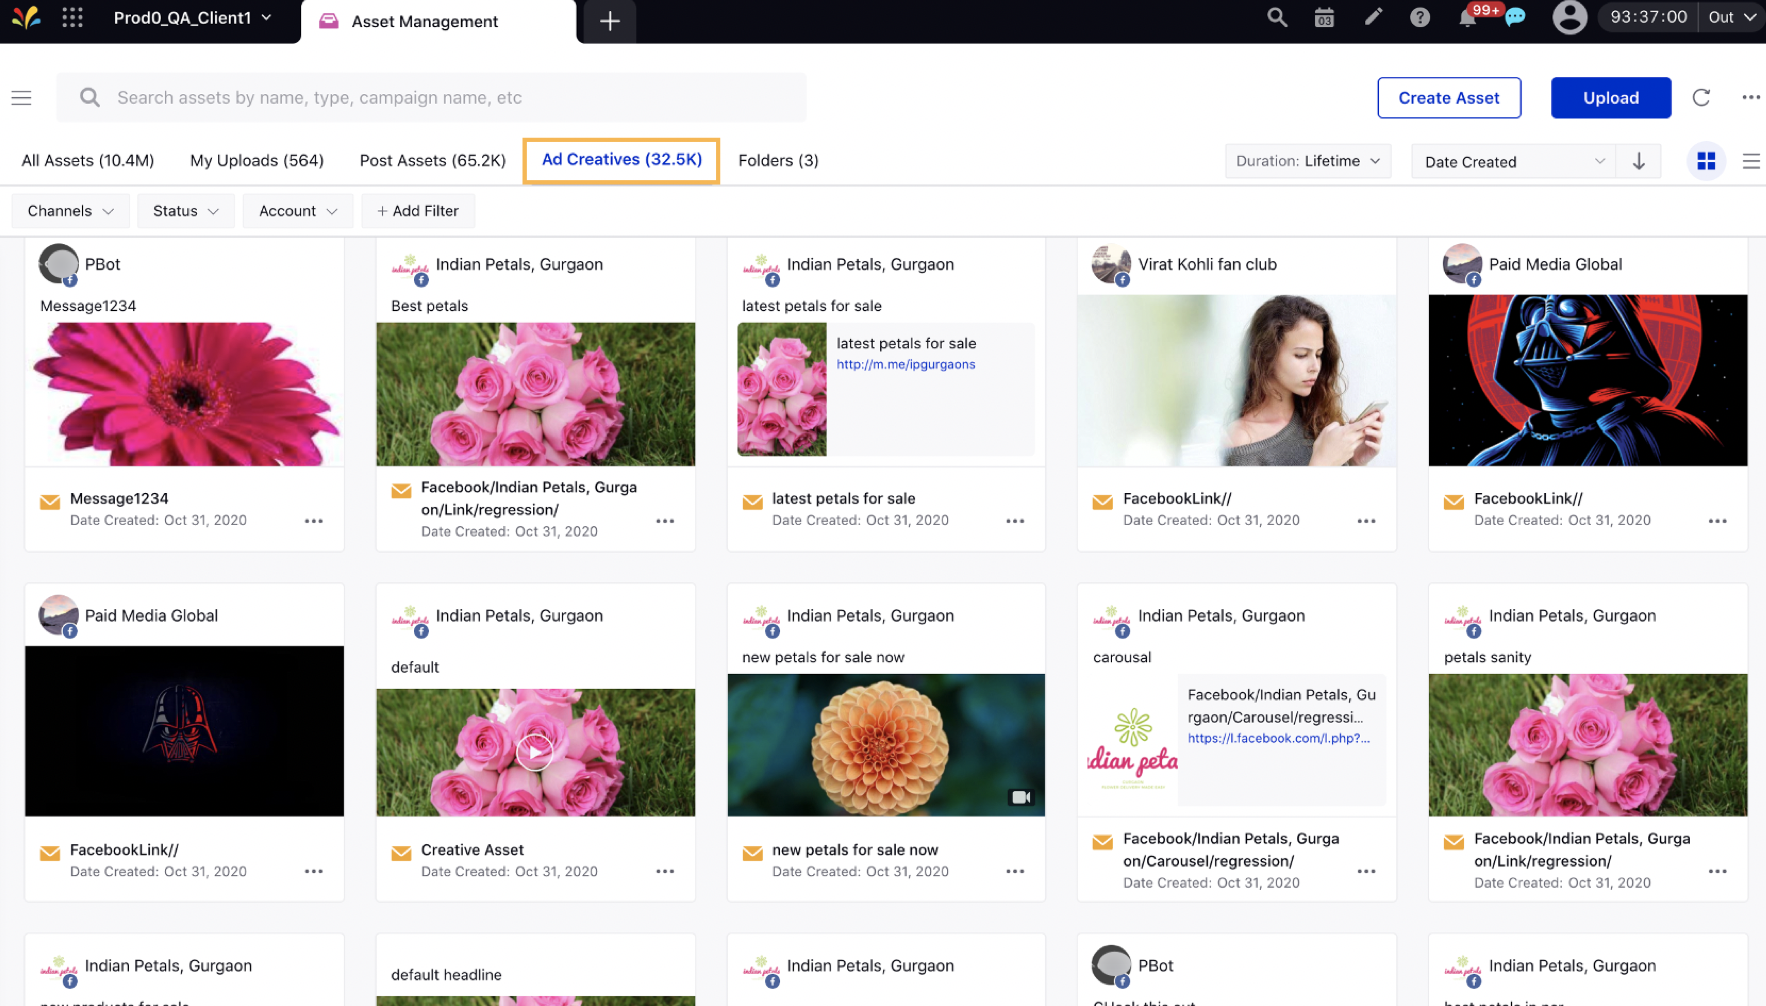Open more options for Message1234 asset
1766x1006 pixels.
click(x=314, y=521)
